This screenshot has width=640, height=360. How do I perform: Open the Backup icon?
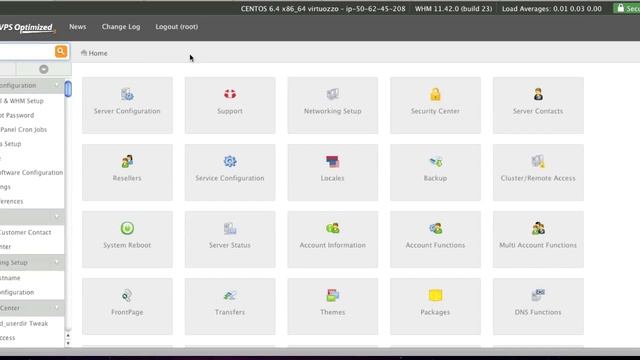435,162
